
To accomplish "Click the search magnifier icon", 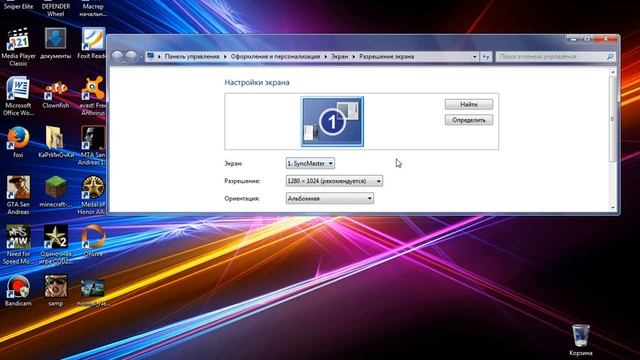I will (610, 57).
